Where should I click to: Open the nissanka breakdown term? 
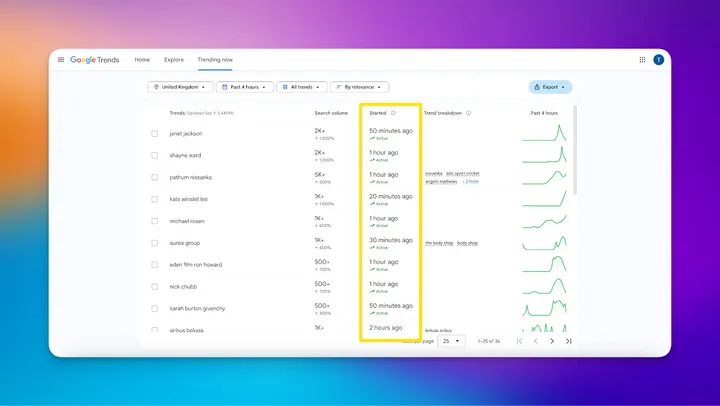[433, 174]
